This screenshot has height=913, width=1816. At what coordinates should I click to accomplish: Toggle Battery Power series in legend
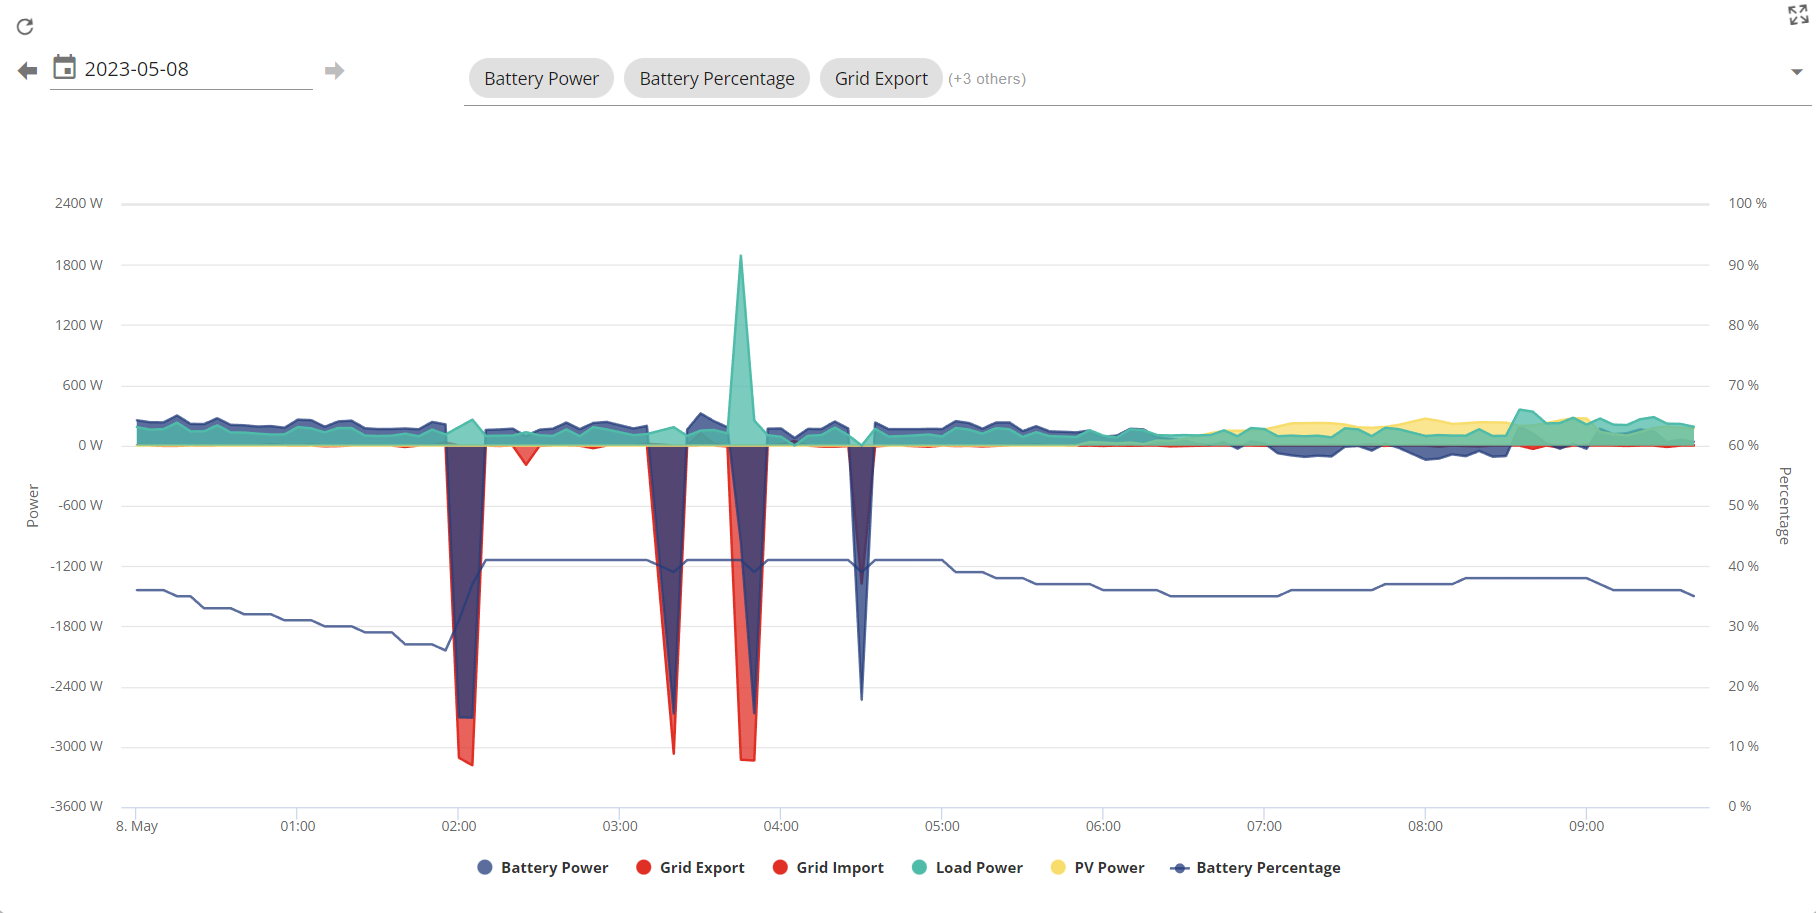[x=543, y=868]
